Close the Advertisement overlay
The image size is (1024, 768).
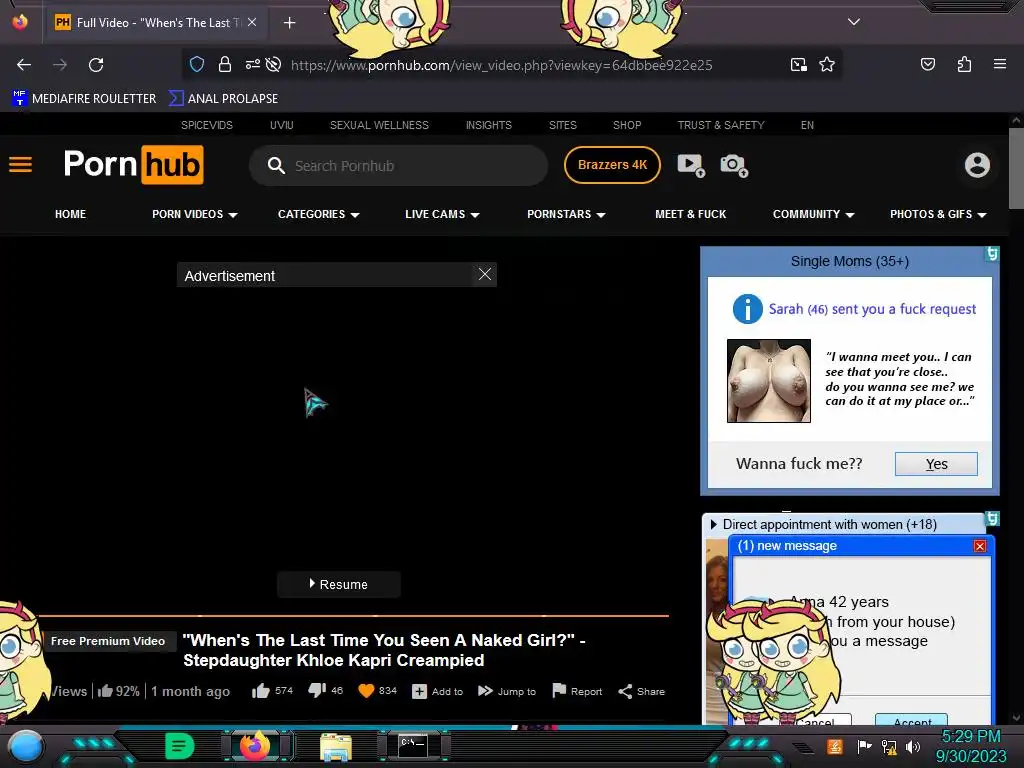click(x=485, y=274)
